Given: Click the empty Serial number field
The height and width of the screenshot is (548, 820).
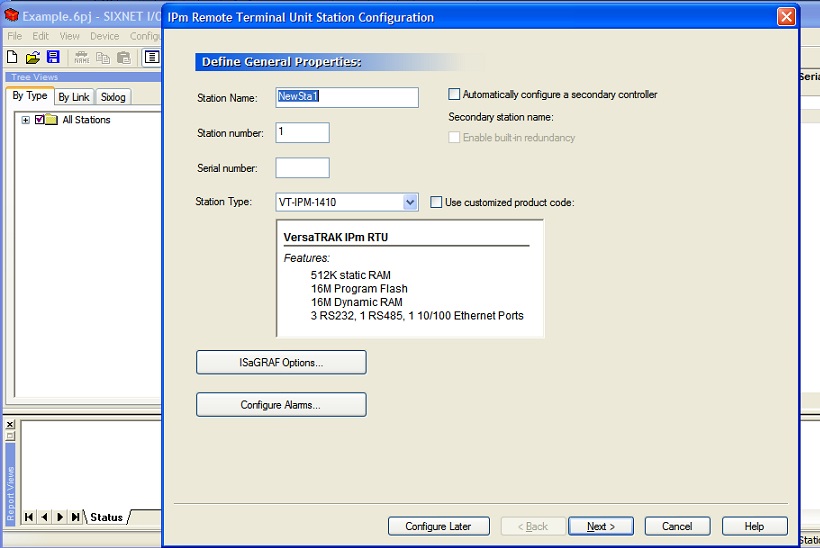Looking at the screenshot, I should point(303,168).
